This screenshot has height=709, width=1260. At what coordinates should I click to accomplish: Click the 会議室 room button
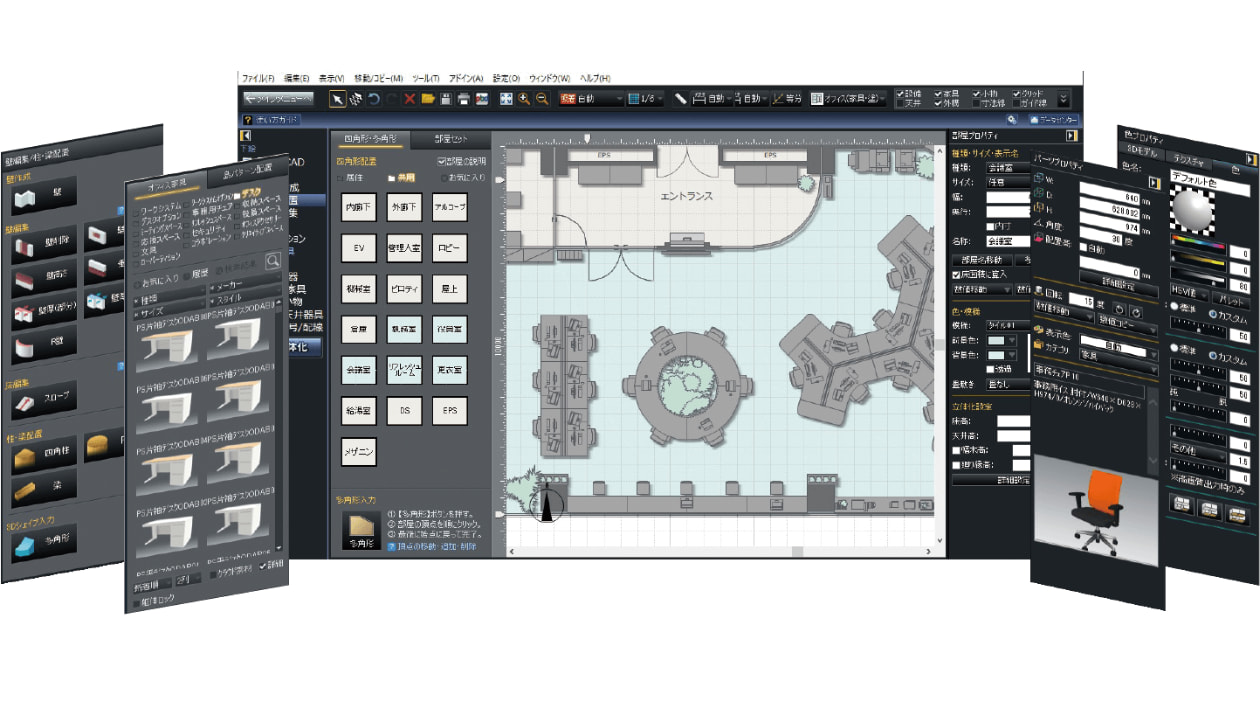358,370
